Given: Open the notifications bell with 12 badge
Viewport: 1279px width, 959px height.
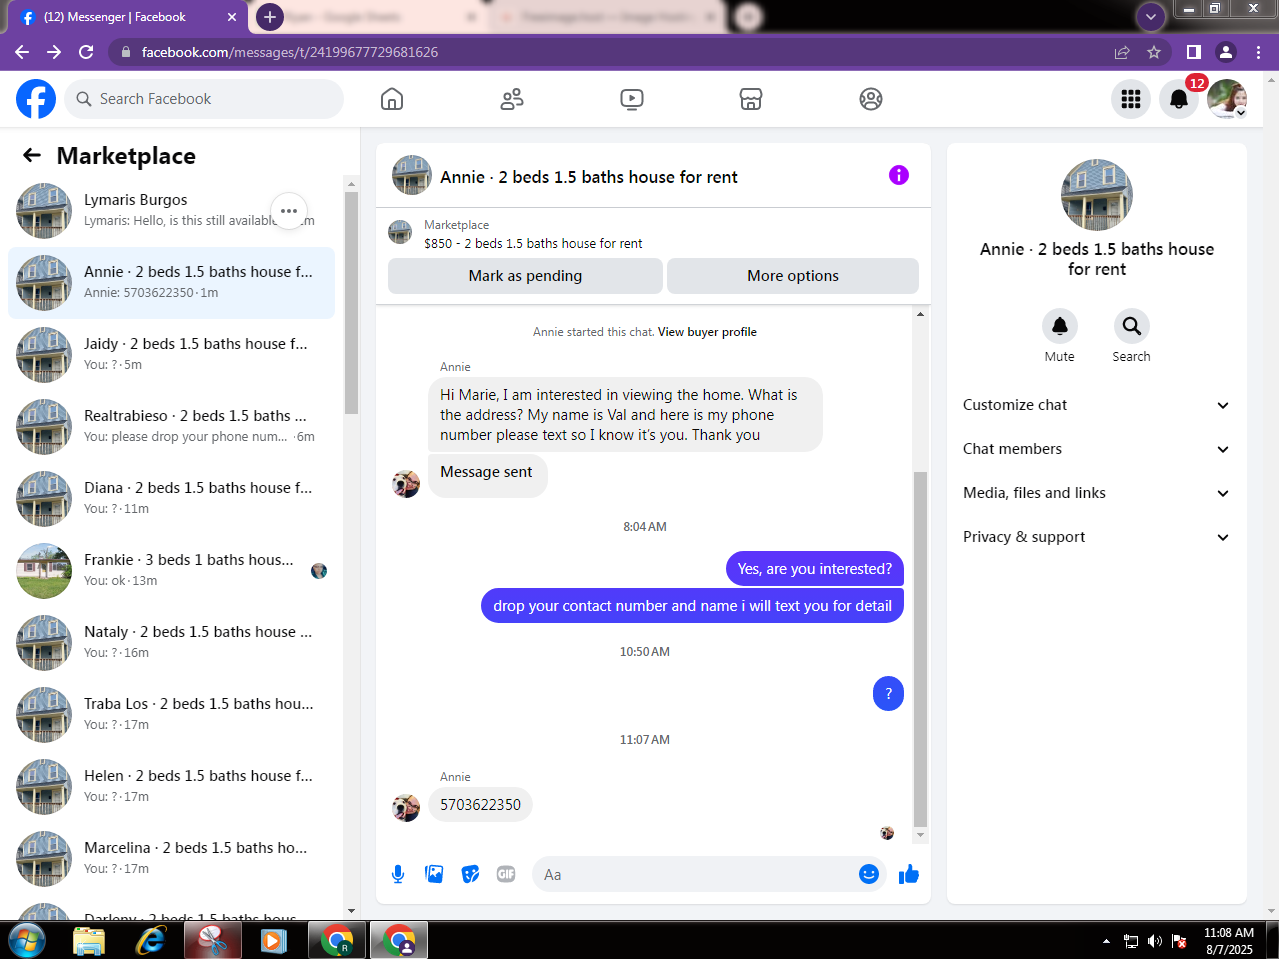Looking at the screenshot, I should coord(1179,99).
